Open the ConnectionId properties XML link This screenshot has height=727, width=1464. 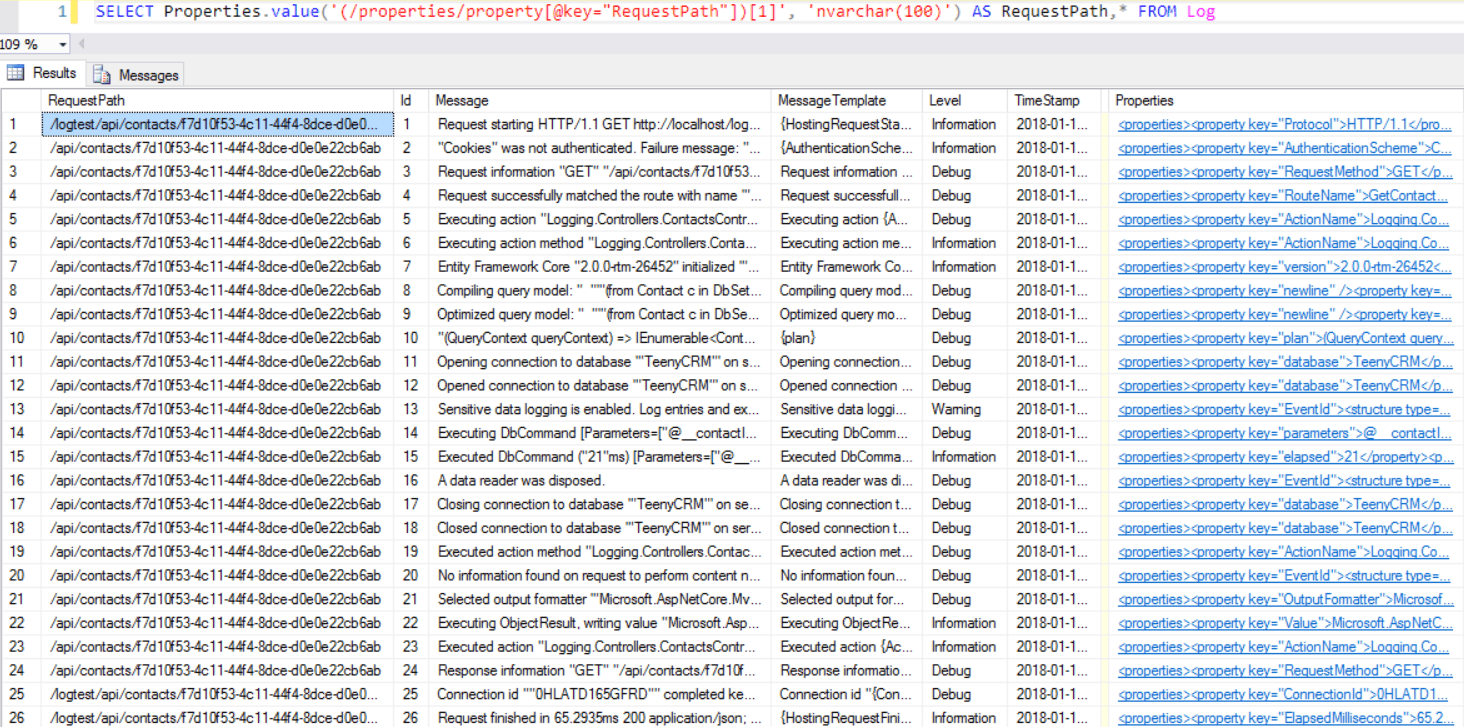1282,694
